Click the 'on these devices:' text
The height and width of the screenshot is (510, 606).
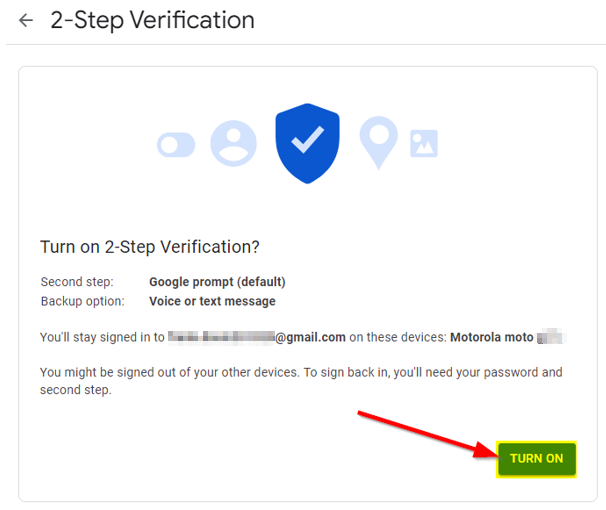click(x=398, y=337)
